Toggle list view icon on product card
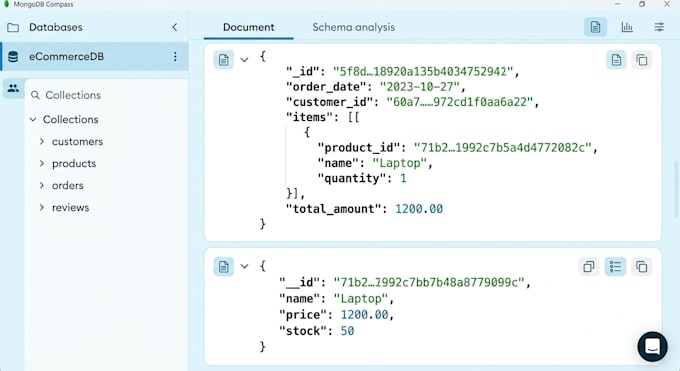 [x=615, y=266]
